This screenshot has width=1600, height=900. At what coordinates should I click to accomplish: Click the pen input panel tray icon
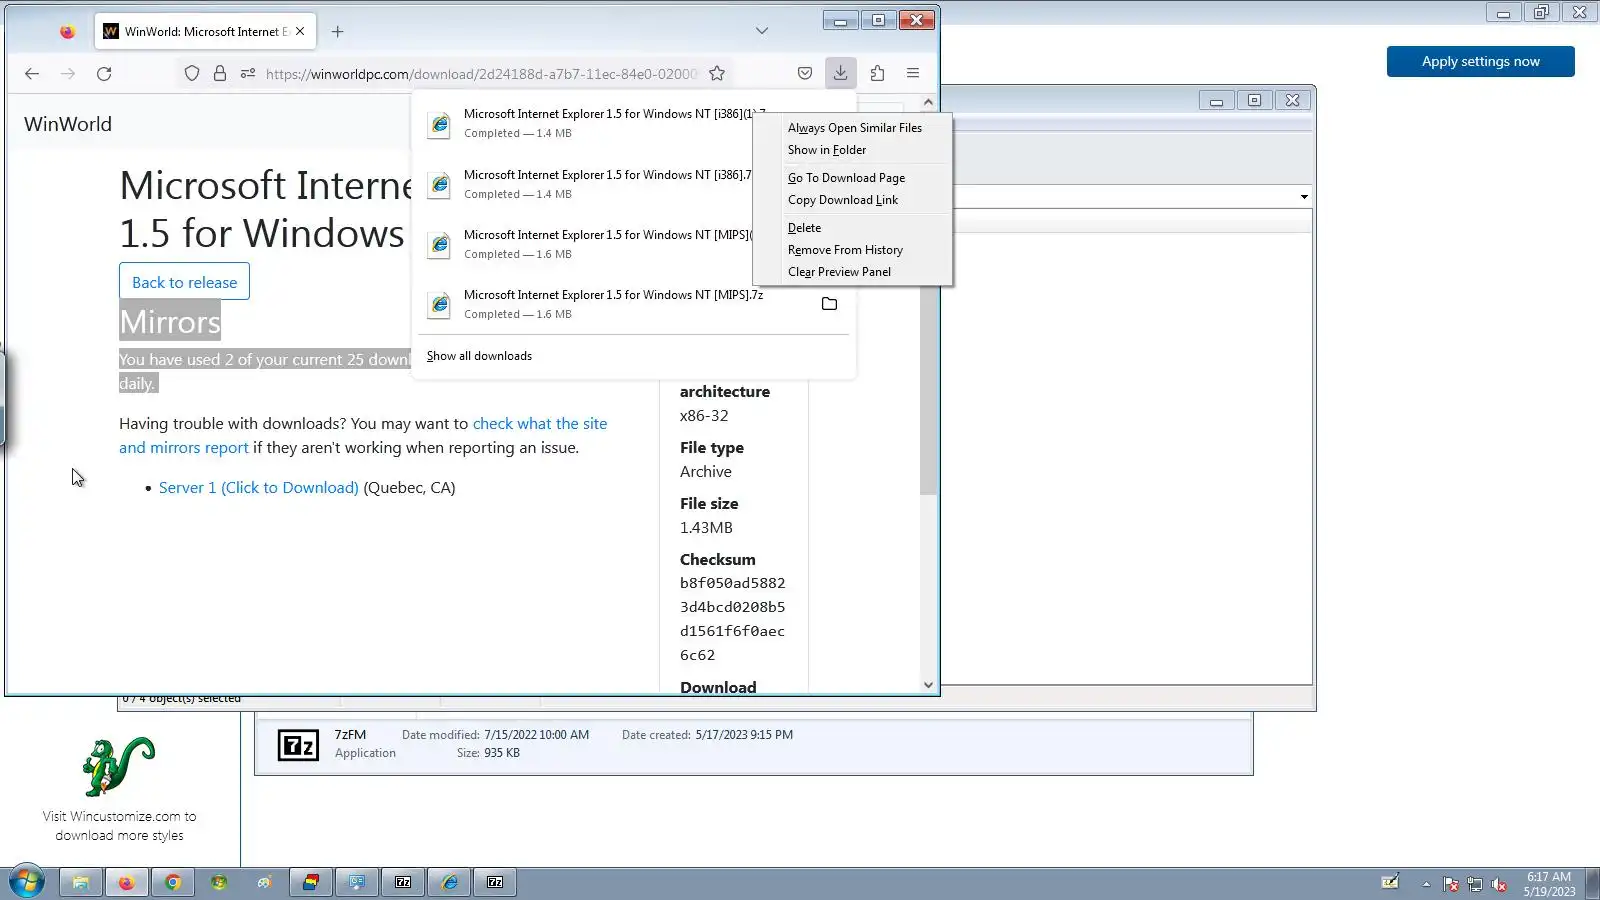click(x=1390, y=882)
